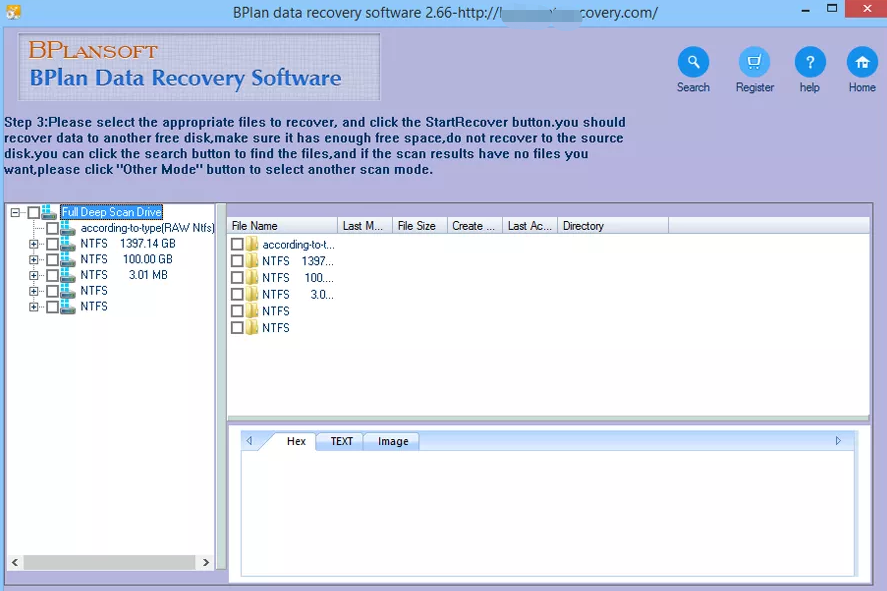
Task: Click the help question mark icon
Action: coord(810,62)
